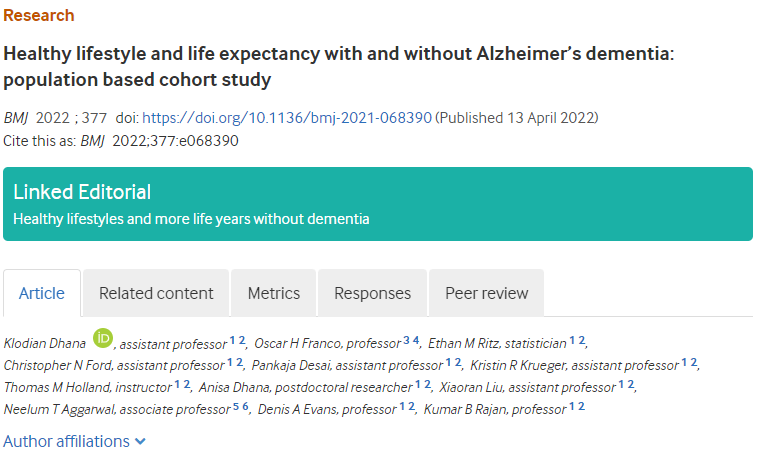Image resolution: width=759 pixels, height=453 pixels.
Task: Click affiliation 1 after Kumar B Rajan
Action: 572,407
